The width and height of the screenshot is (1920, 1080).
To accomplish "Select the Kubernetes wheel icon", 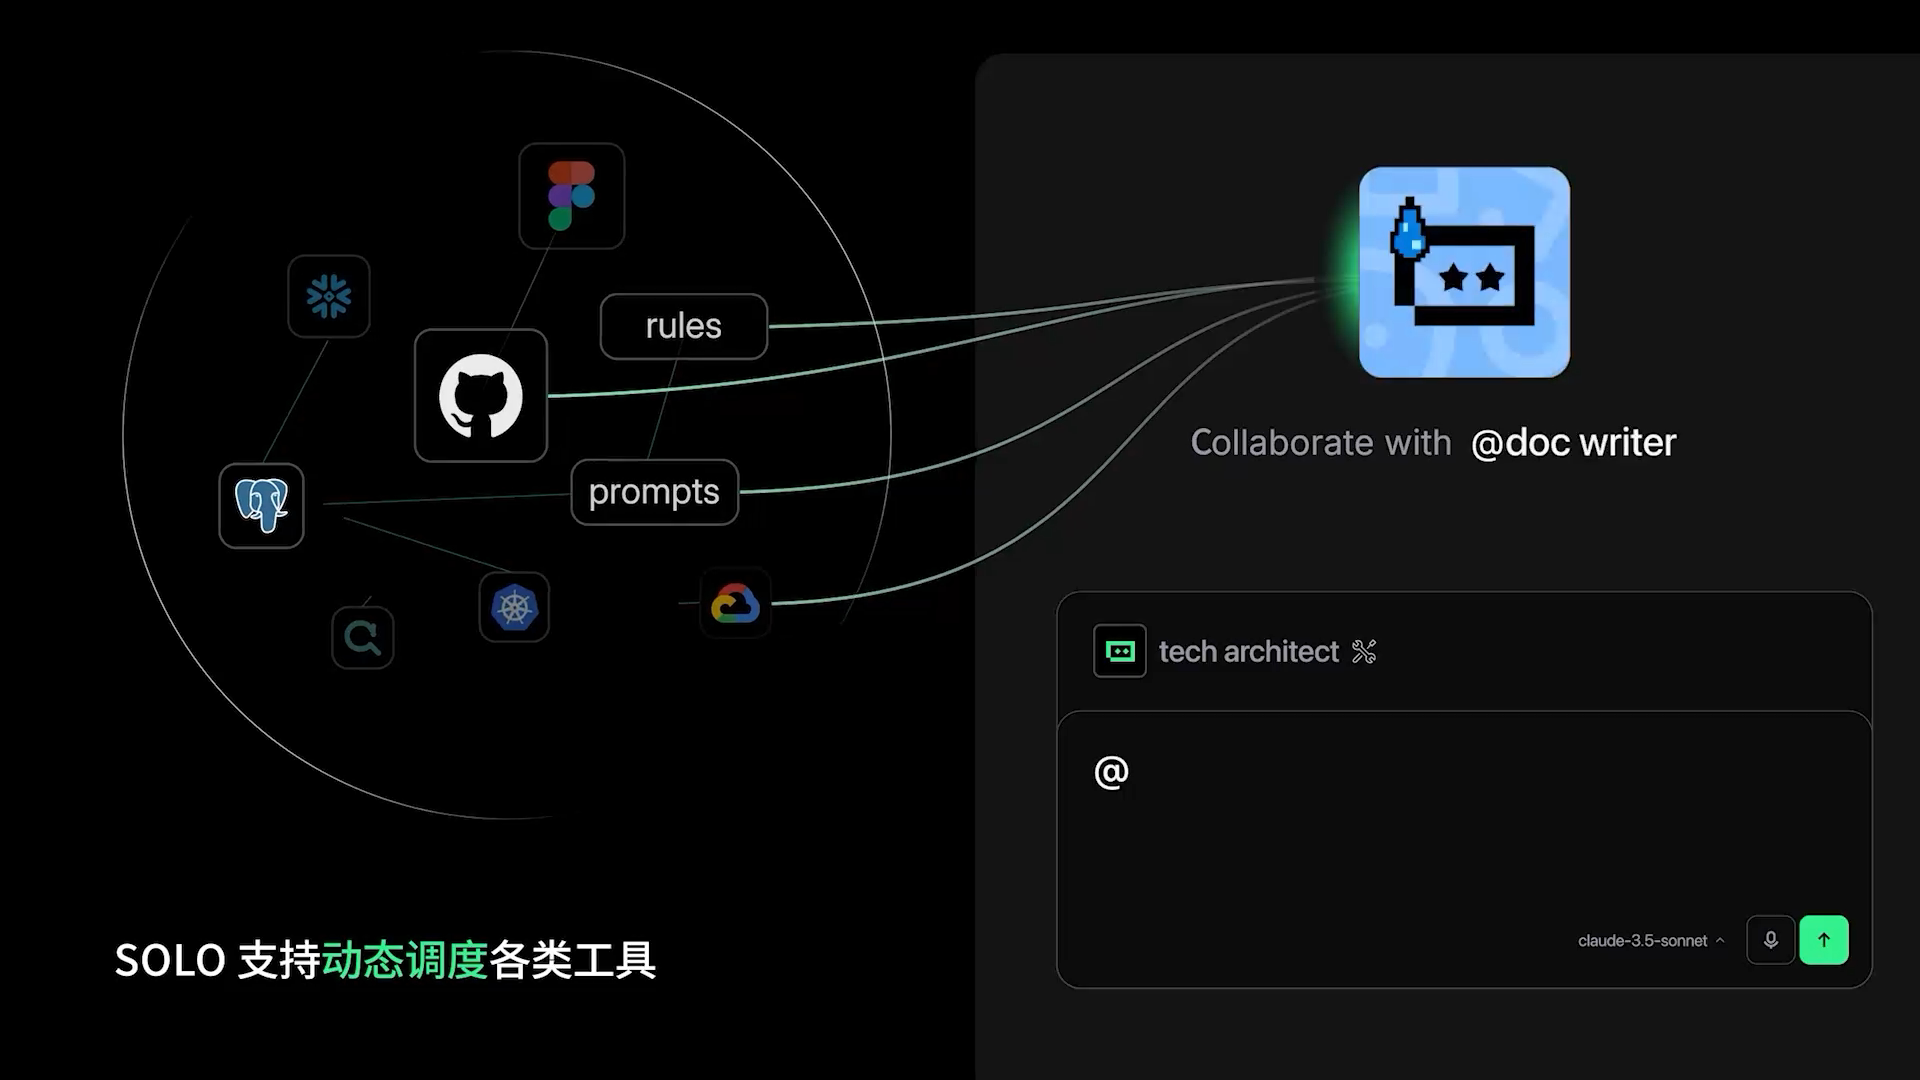I will click(514, 607).
